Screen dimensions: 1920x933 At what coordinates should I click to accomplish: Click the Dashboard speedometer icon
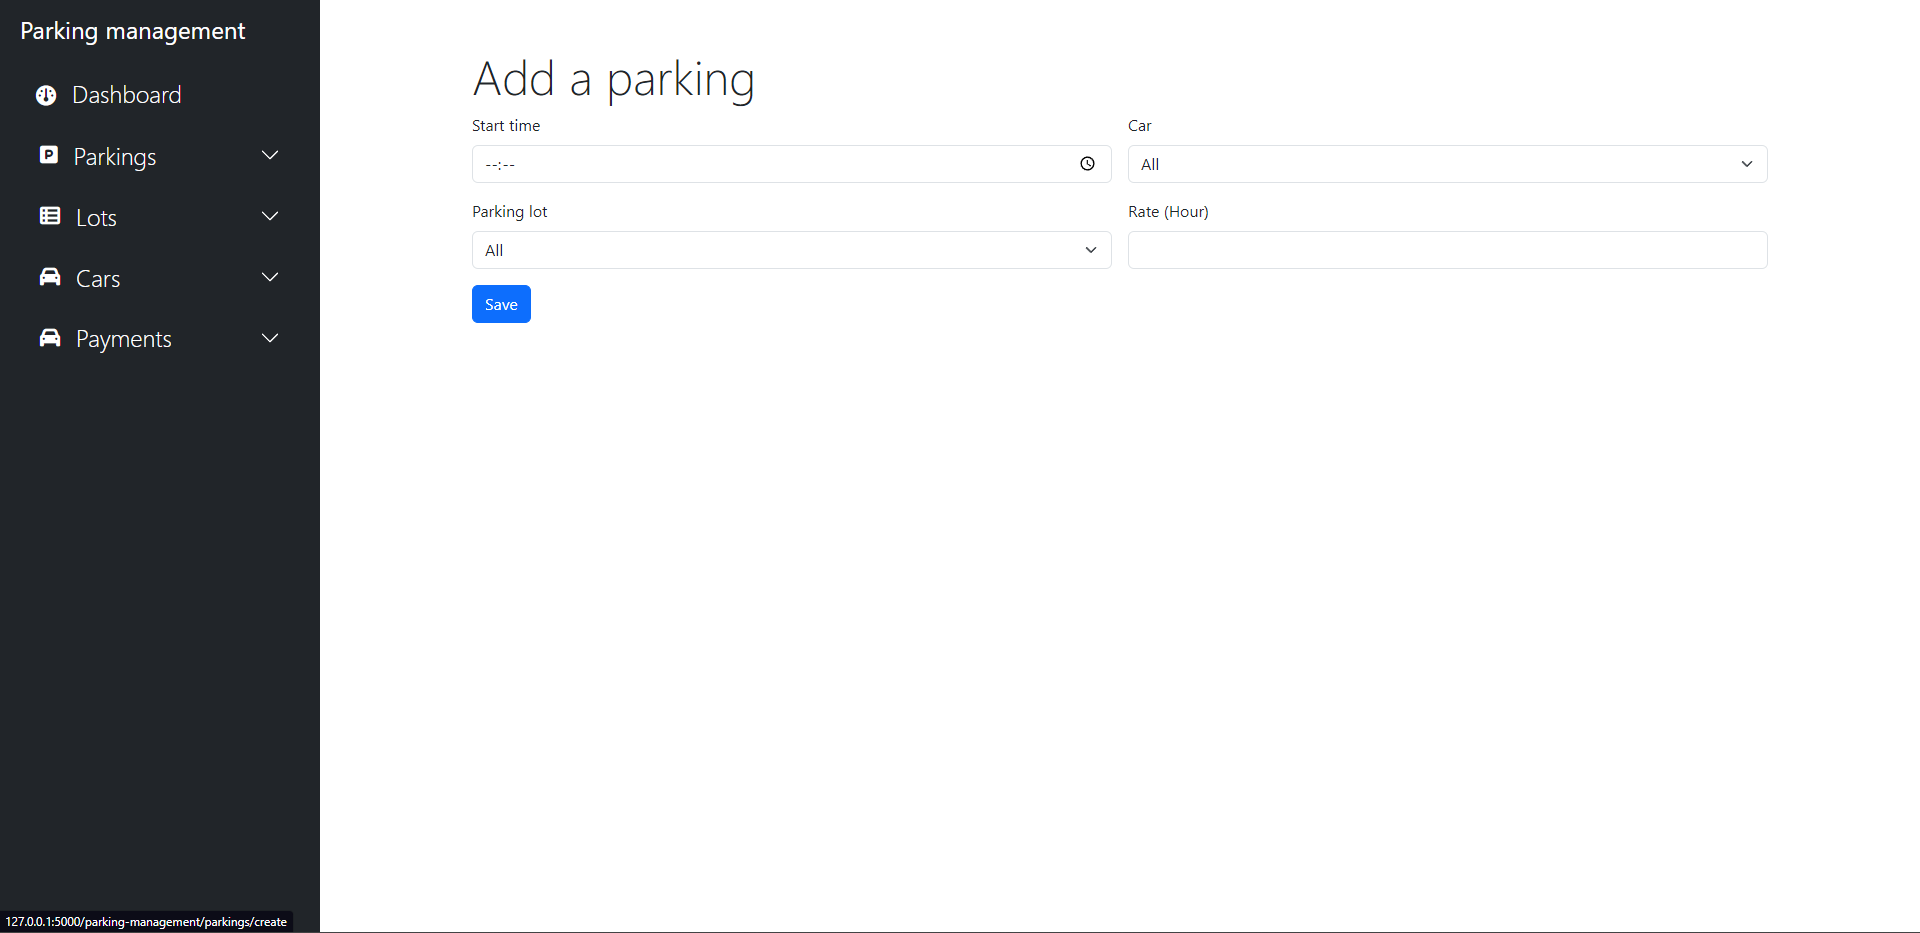(x=45, y=94)
